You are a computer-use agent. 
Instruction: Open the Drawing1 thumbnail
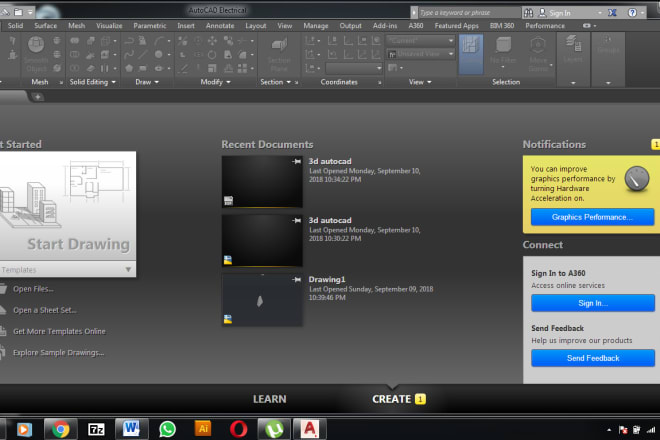point(262,300)
